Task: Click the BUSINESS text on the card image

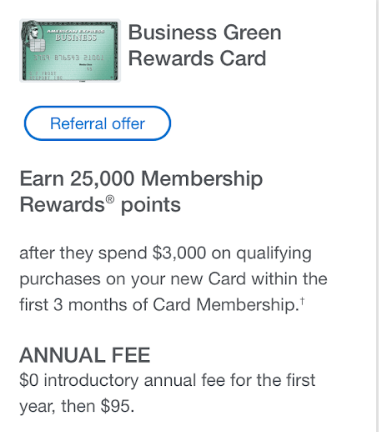Action: pos(76,37)
